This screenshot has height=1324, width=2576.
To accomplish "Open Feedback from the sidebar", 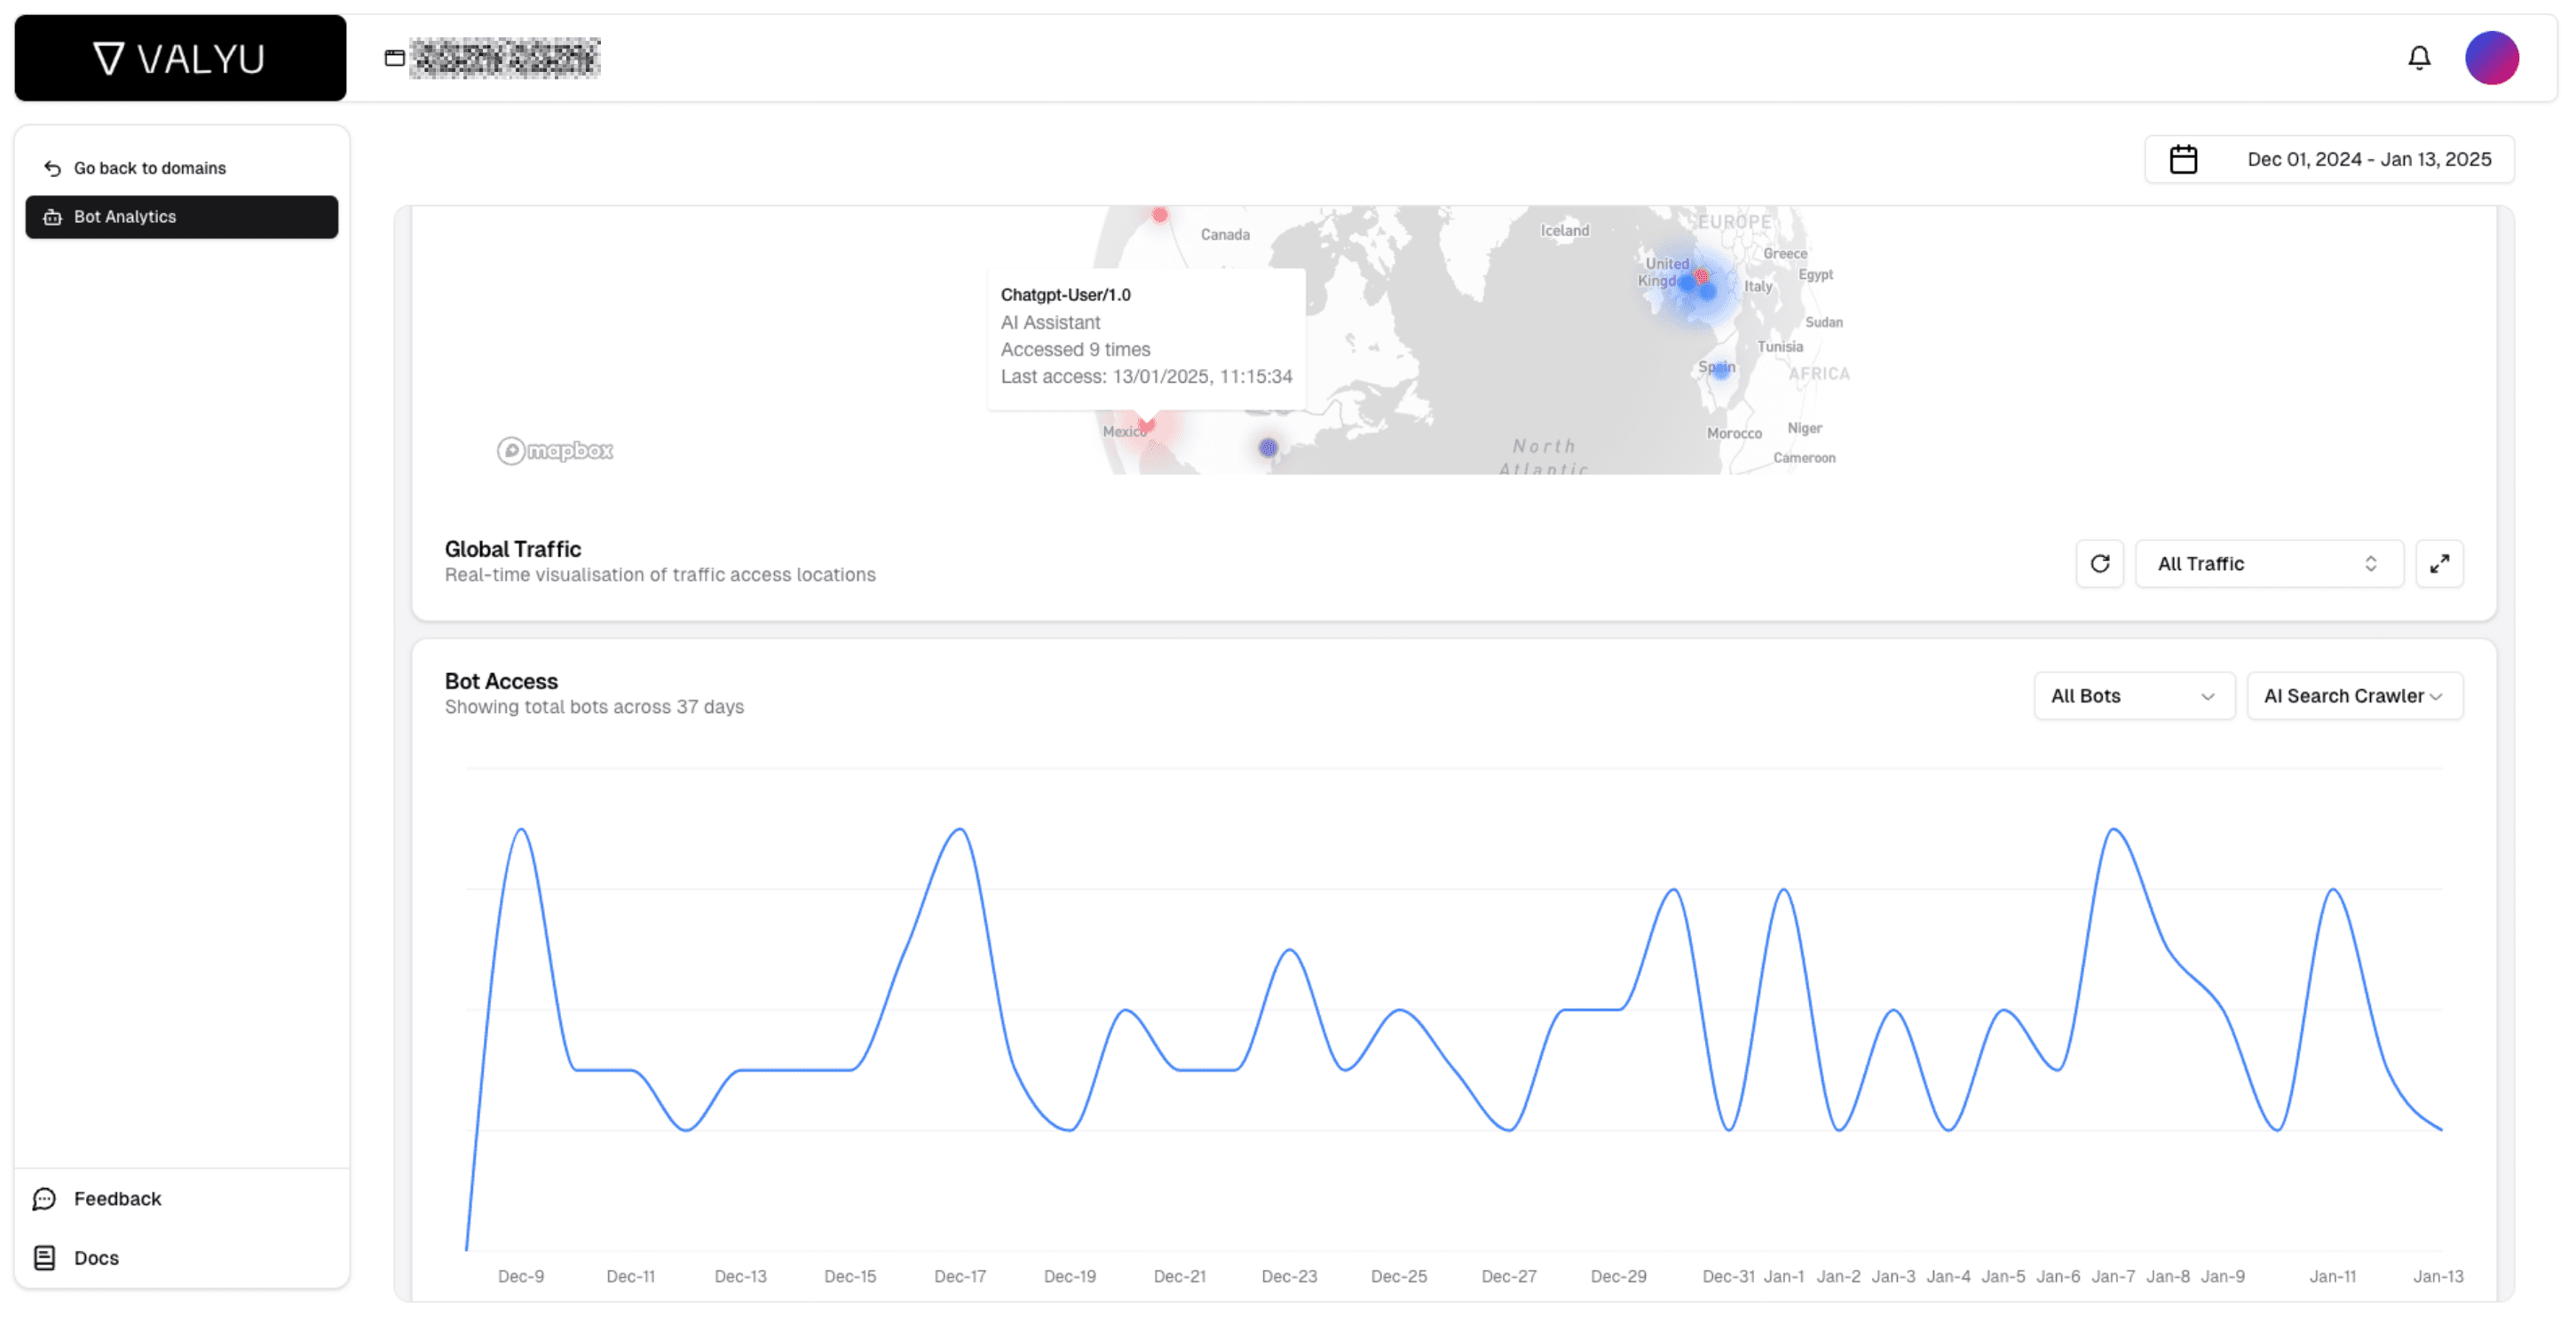I will [x=117, y=1198].
